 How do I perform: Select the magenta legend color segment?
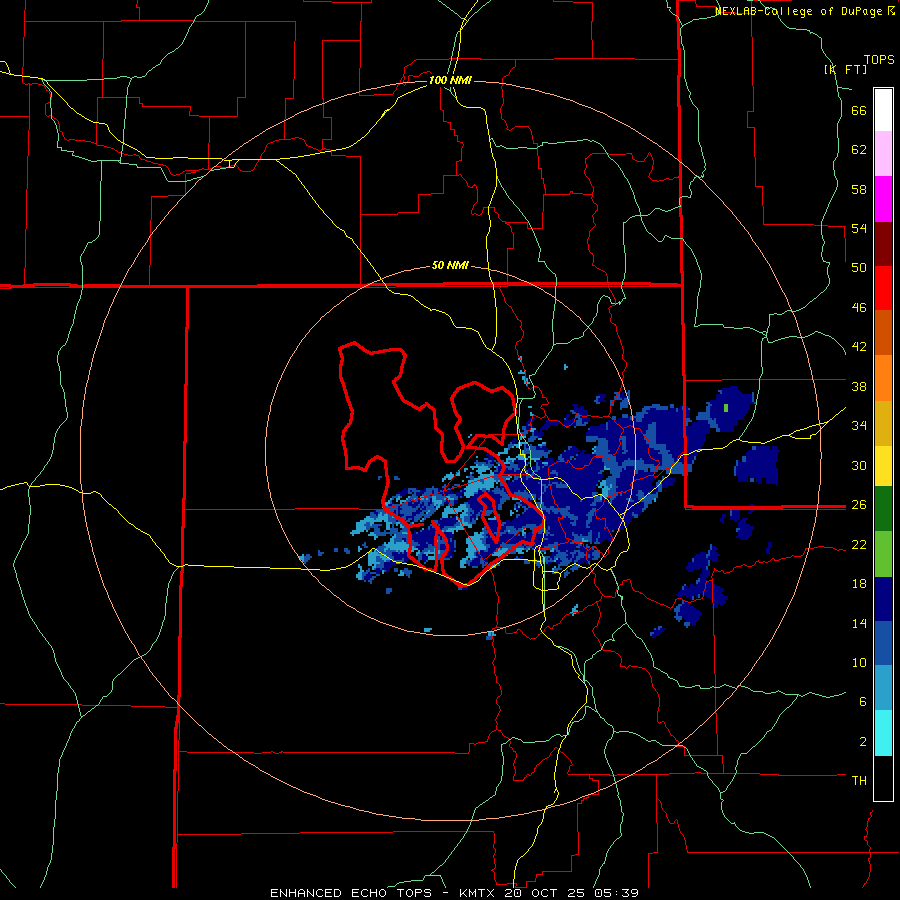click(x=883, y=199)
